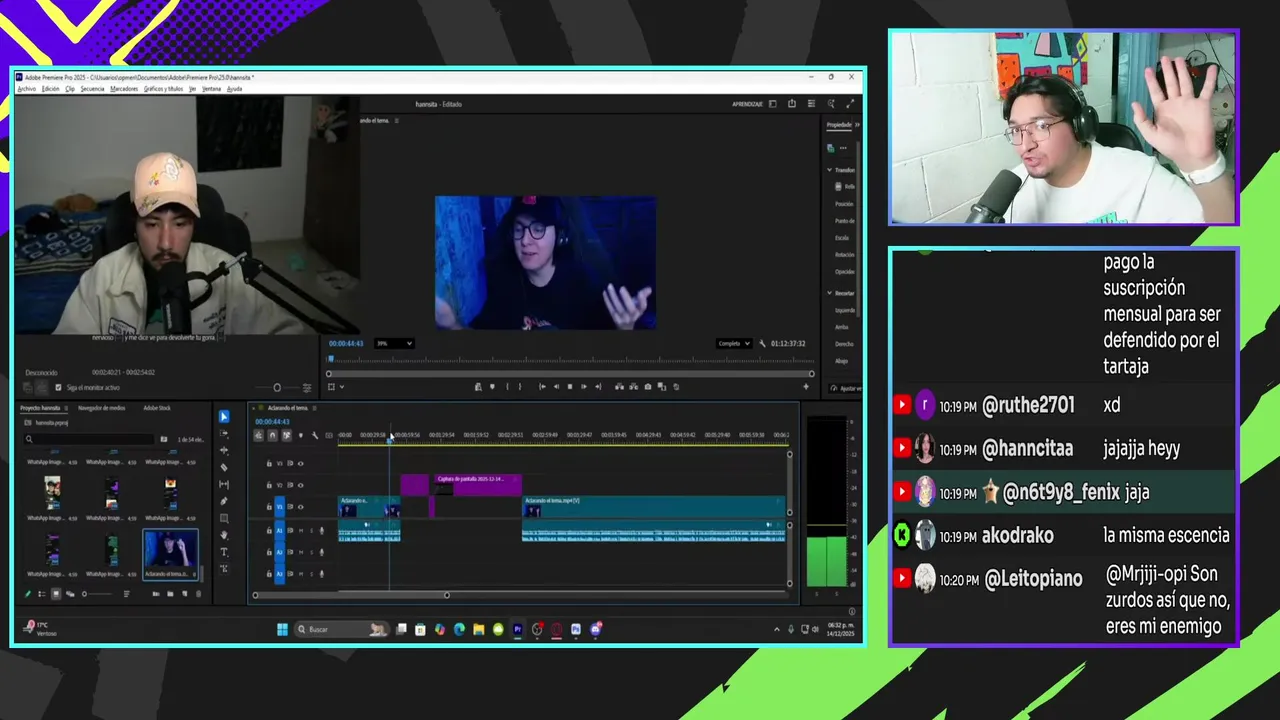Open Premiere Pro in the Windows taskbar
The width and height of the screenshot is (1280, 720).
517,629
